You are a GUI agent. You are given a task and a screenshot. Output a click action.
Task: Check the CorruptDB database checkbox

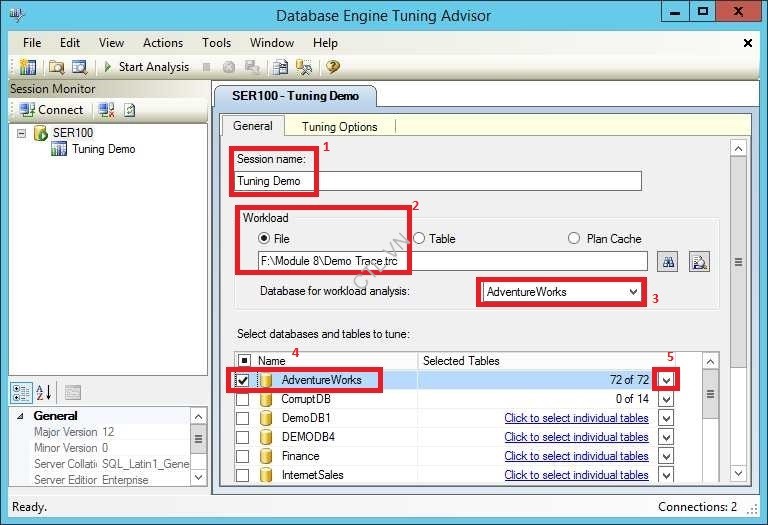243,399
